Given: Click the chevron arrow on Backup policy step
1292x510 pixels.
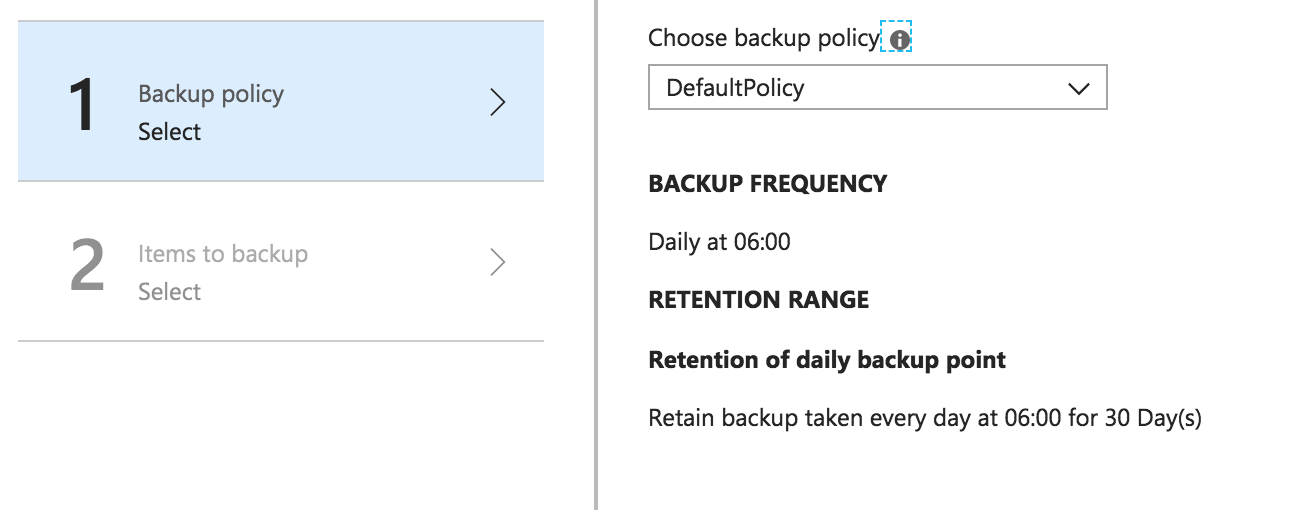Looking at the screenshot, I should tap(498, 102).
